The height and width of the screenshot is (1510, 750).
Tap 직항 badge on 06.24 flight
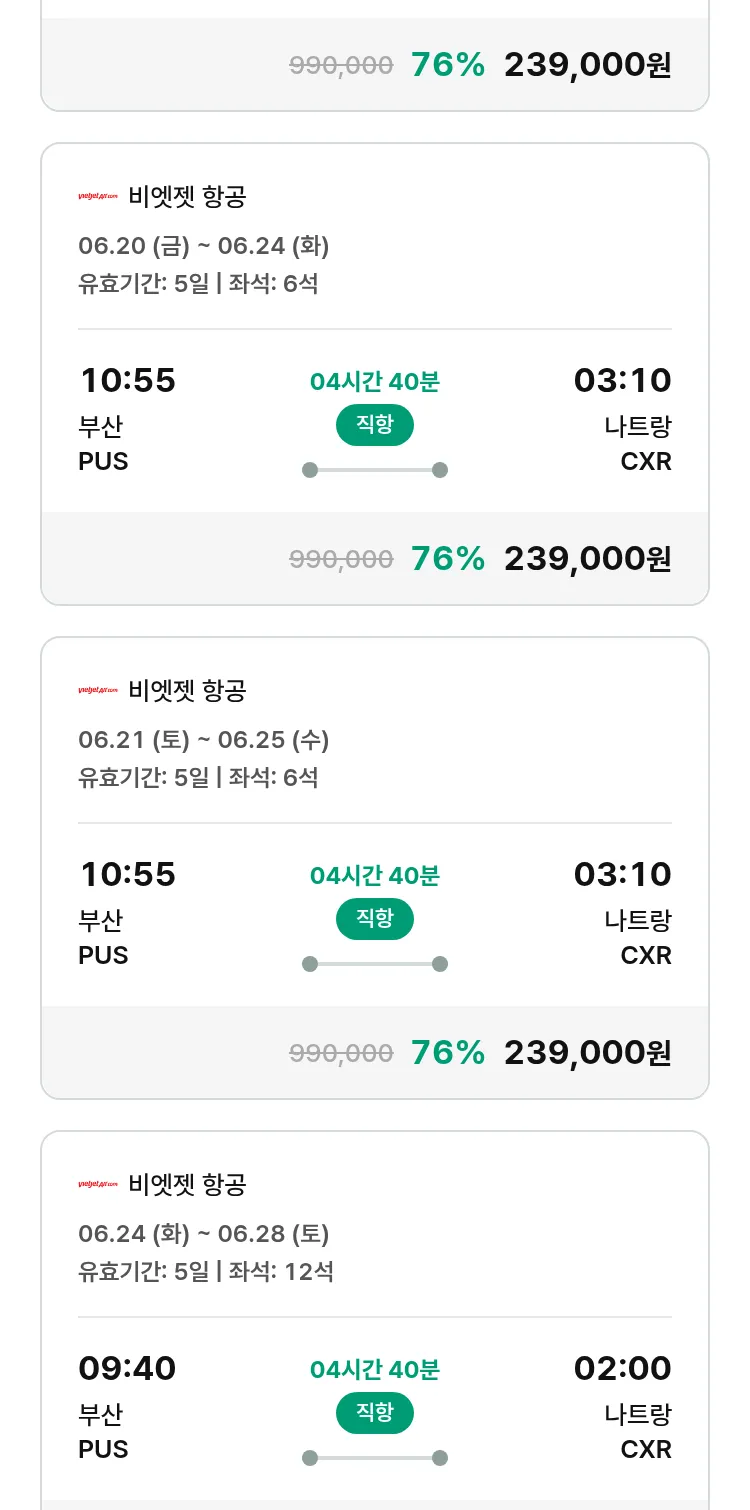pos(375,1413)
